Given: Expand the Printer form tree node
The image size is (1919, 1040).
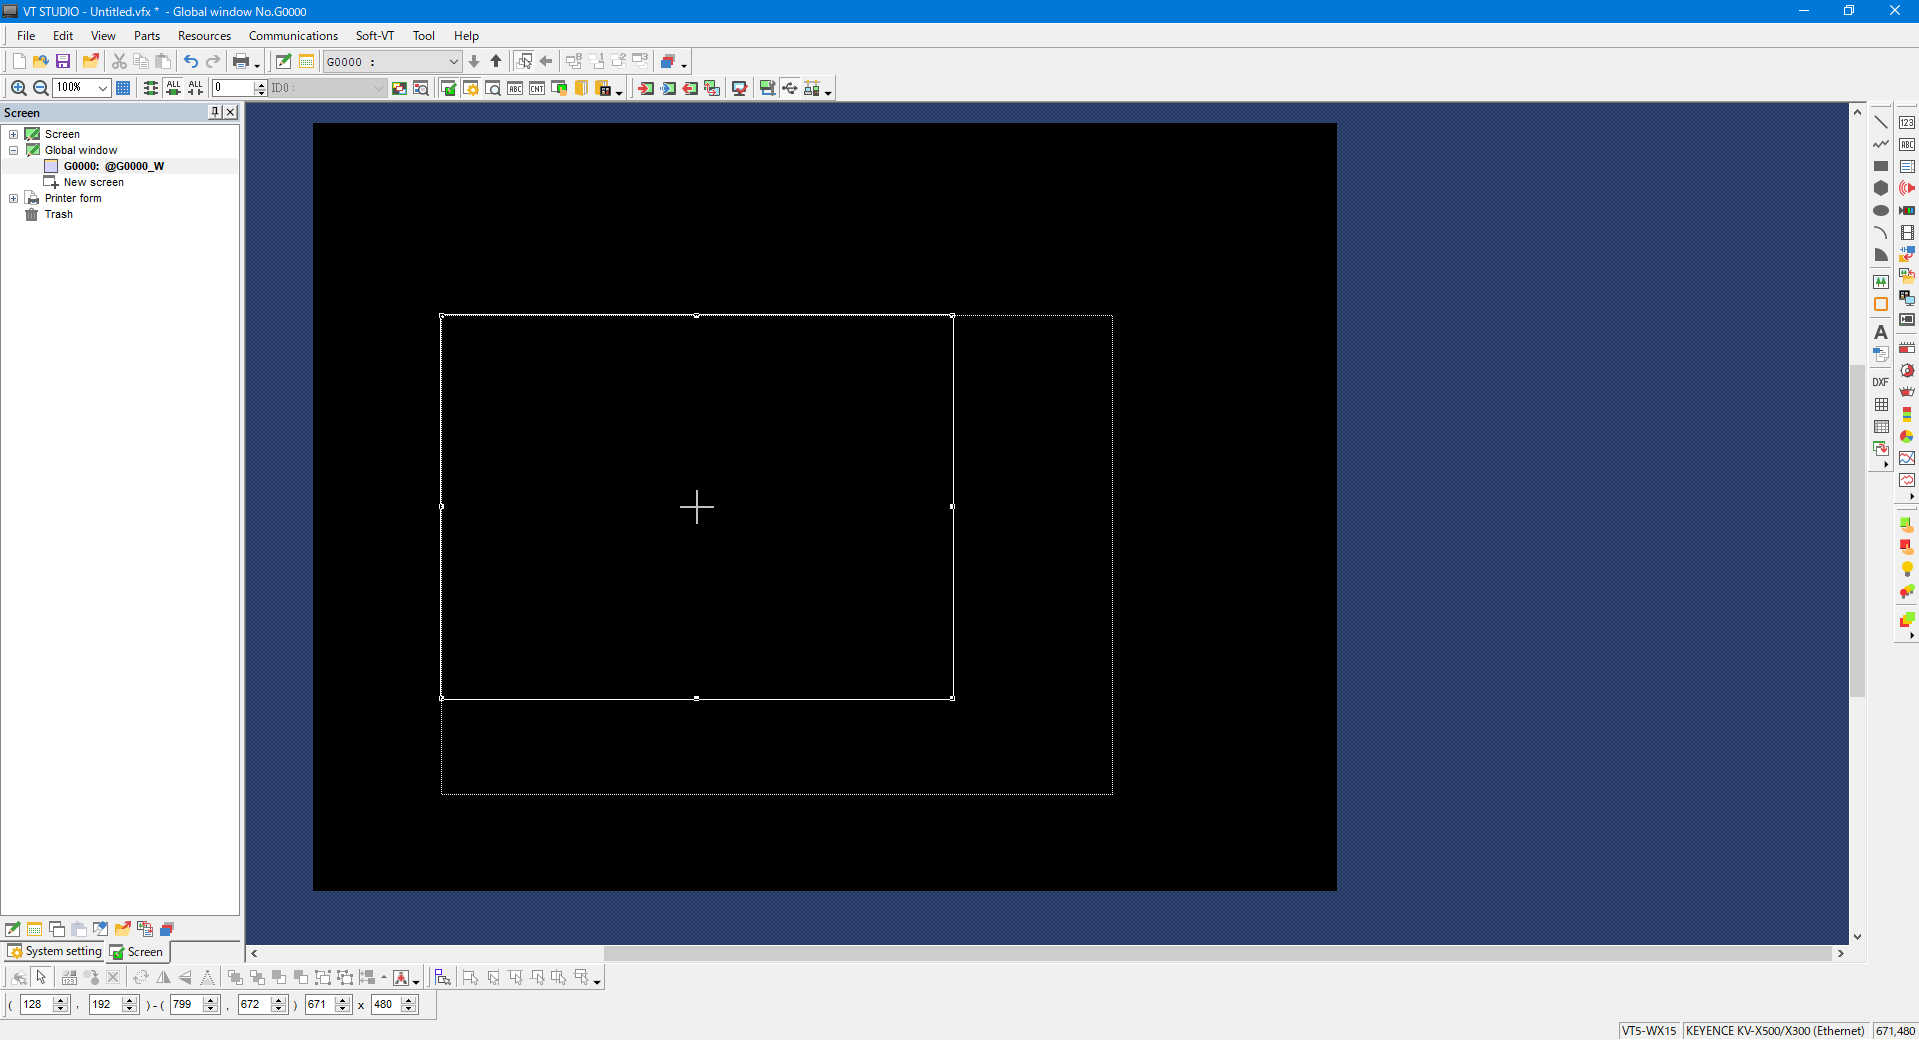Looking at the screenshot, I should tap(14, 198).
